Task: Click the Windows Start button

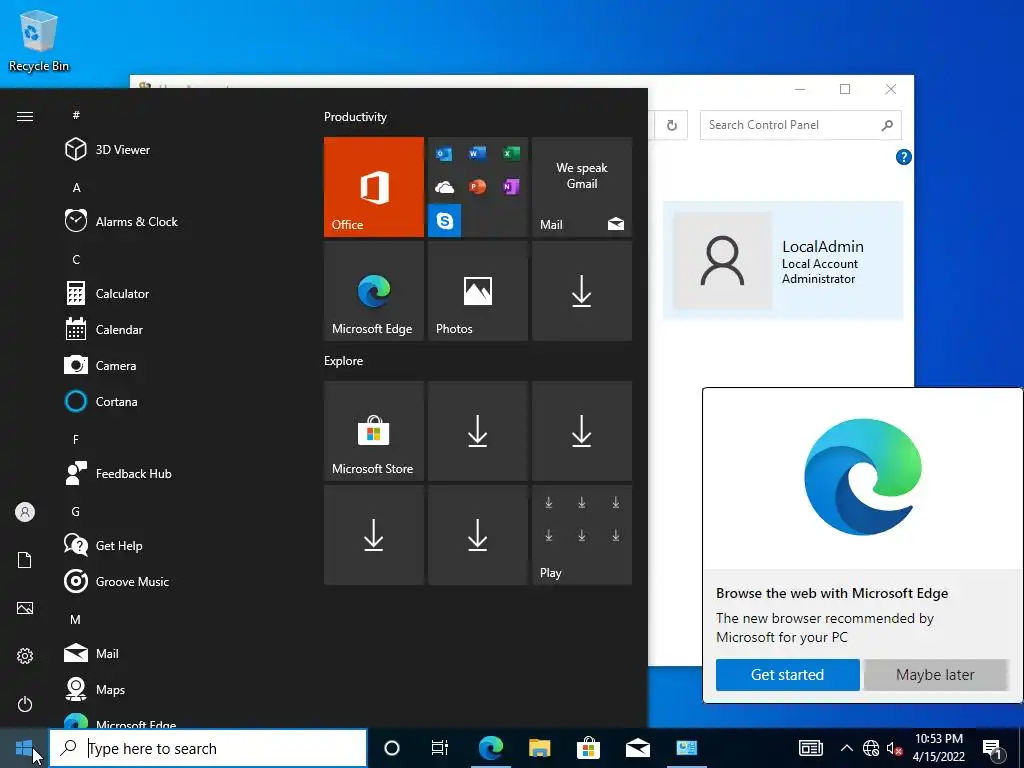Action: [x=24, y=748]
